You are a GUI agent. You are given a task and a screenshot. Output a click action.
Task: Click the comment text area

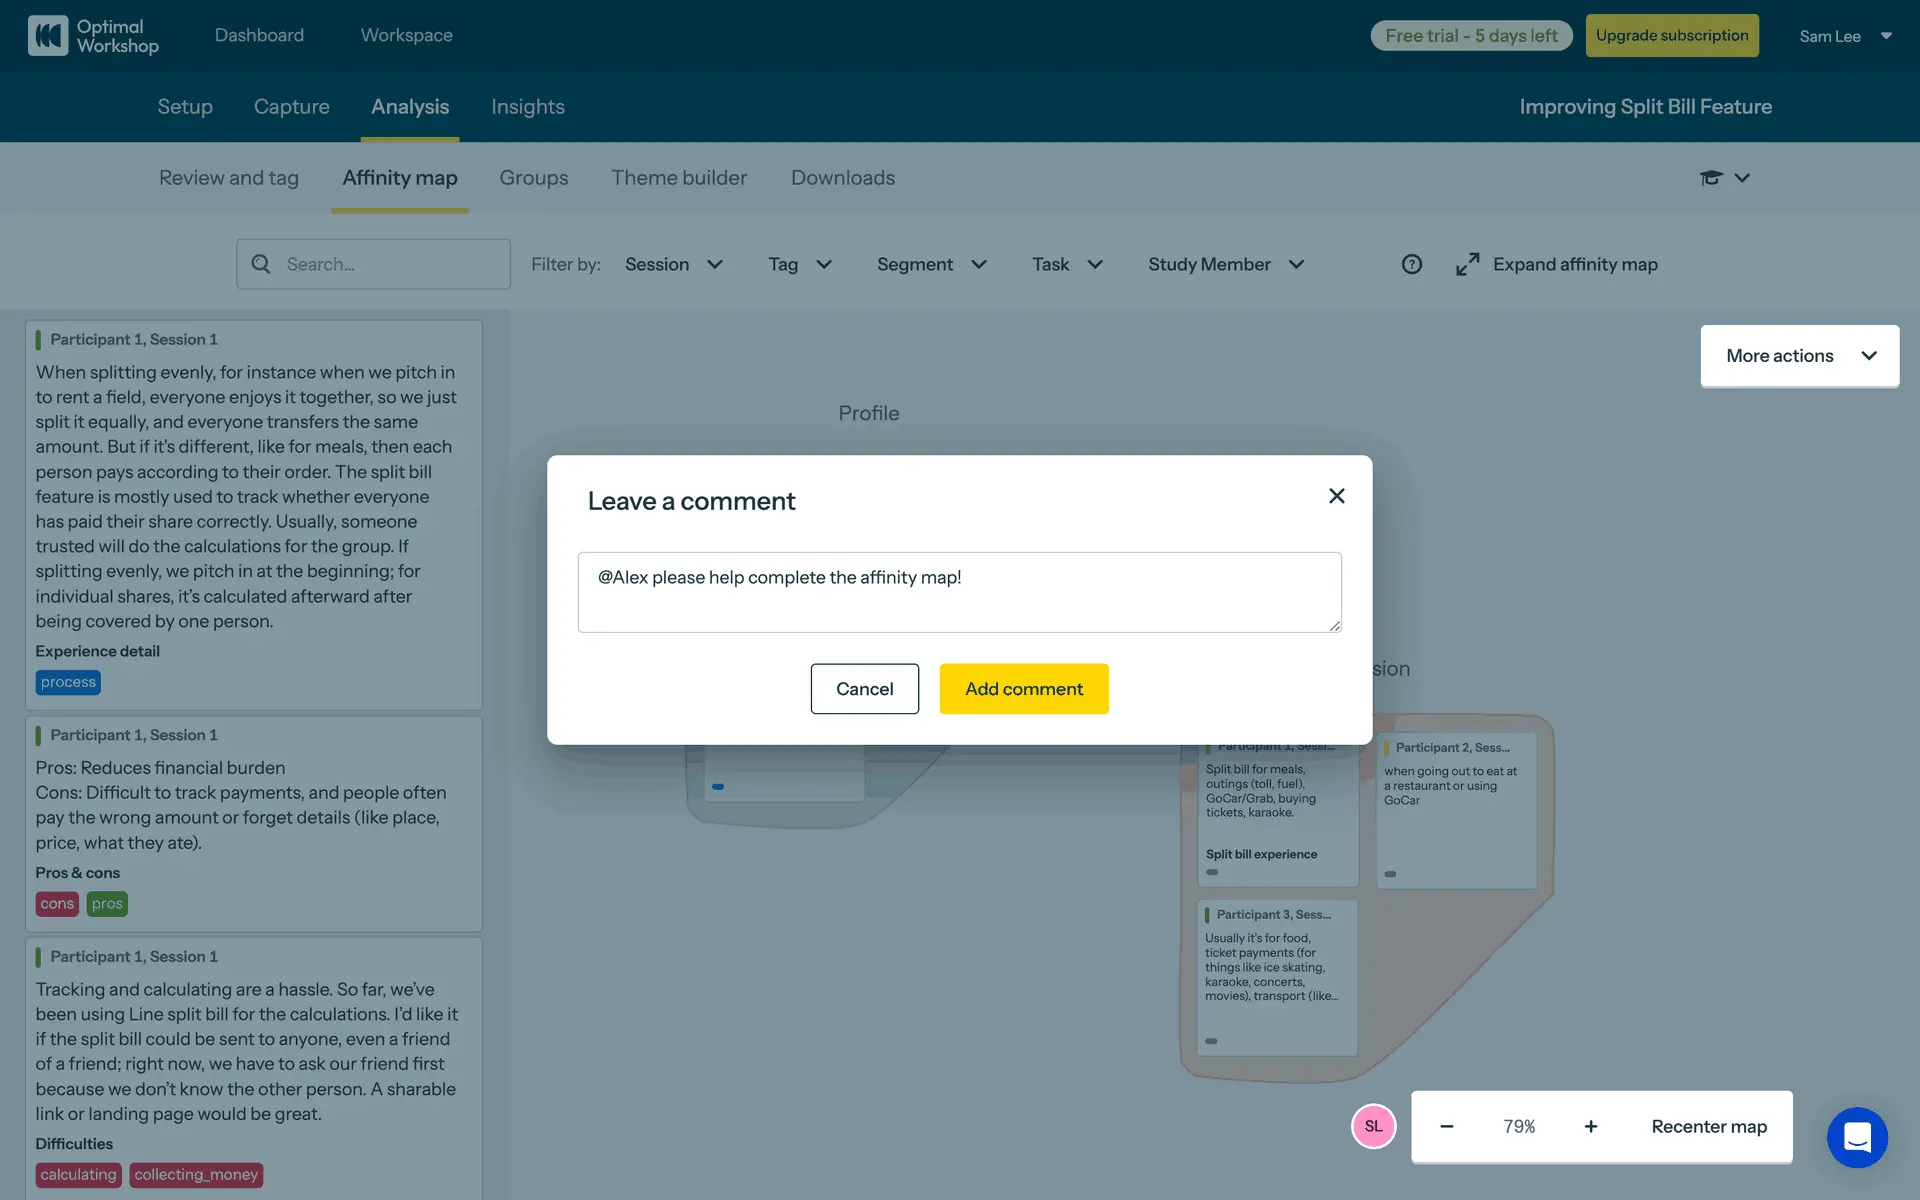point(958,592)
